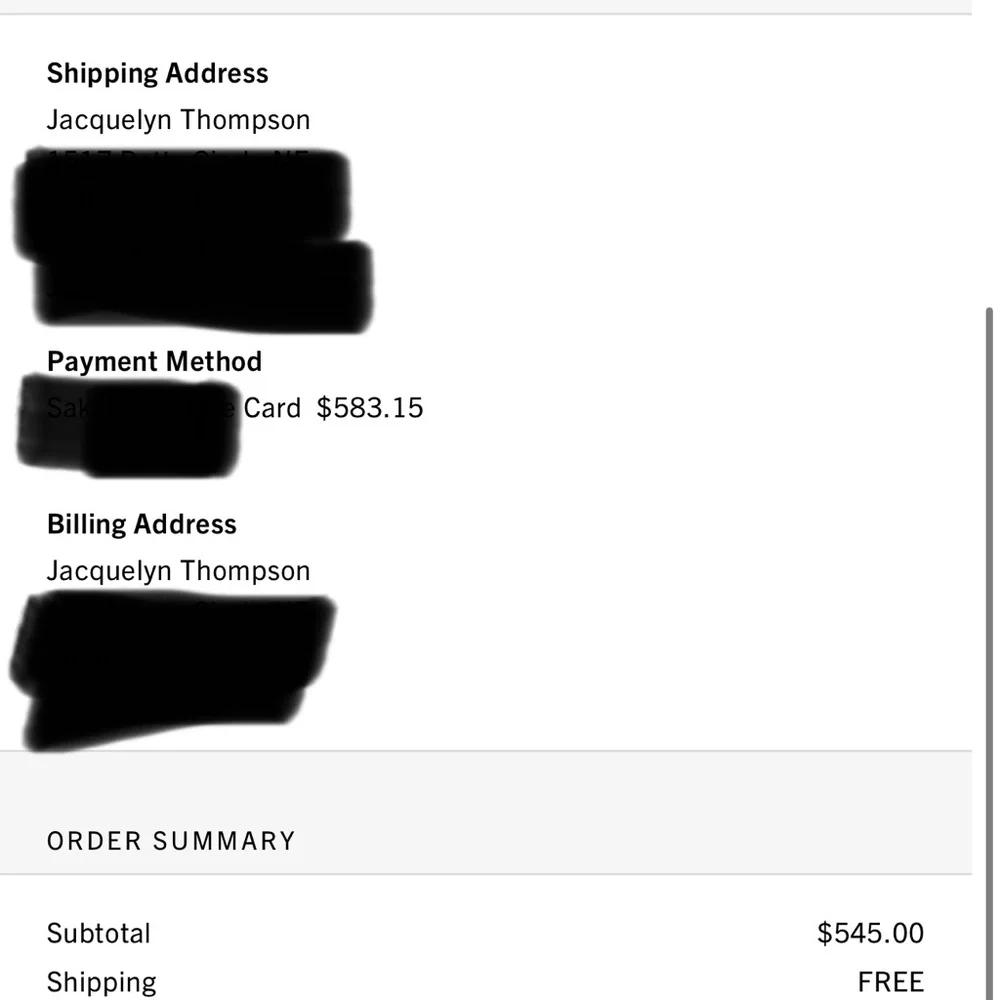This screenshot has width=1000, height=1000.
Task: Select Jacquelyn Thompson under Billing Address
Action: [178, 571]
